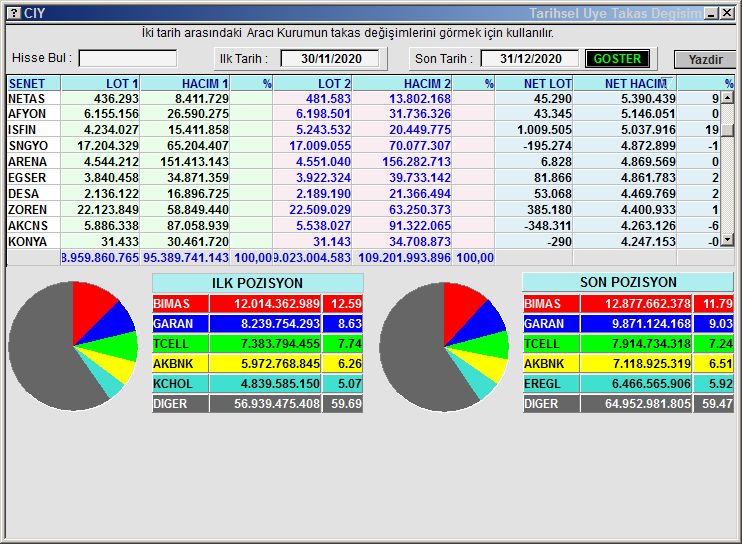
Task: Sort by the SENET column header
Action: tap(33, 84)
